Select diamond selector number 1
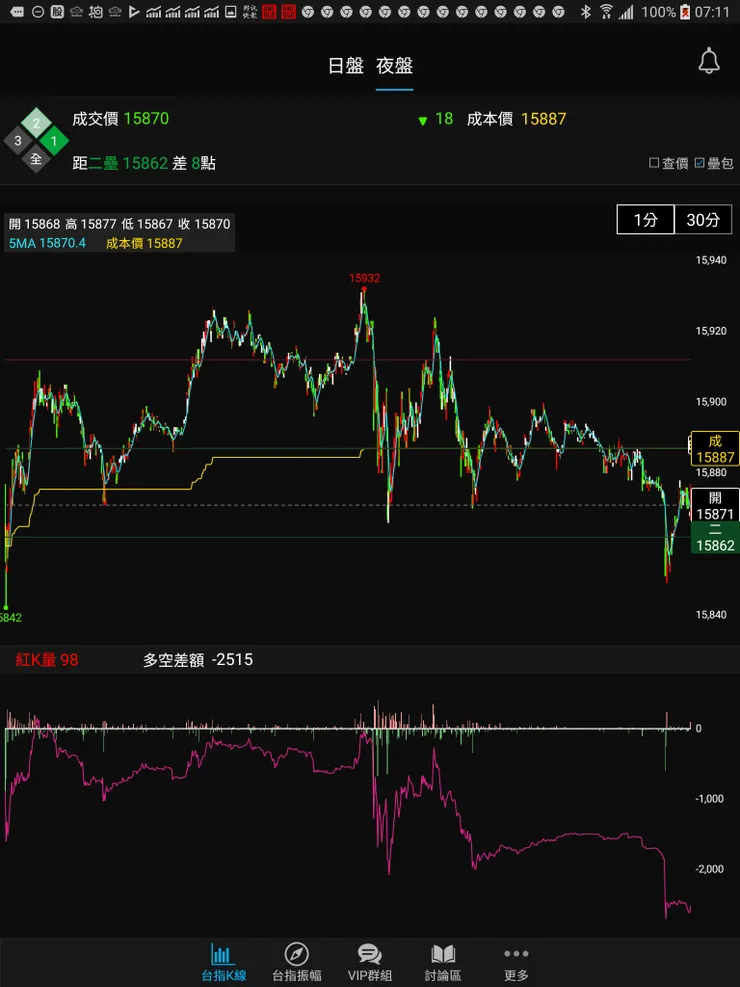740x987 pixels. click(54, 141)
